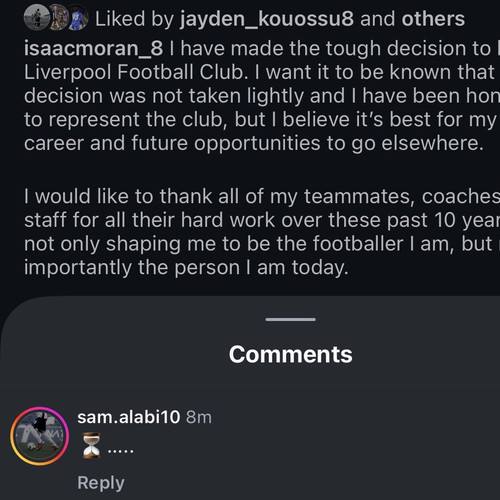Open the sam.alabi10 username in comments

tap(129, 417)
